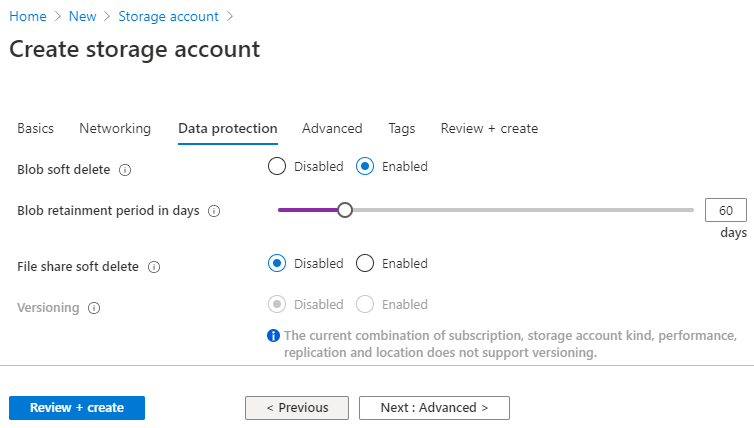Click the Home breadcrumb link

(x=28, y=17)
